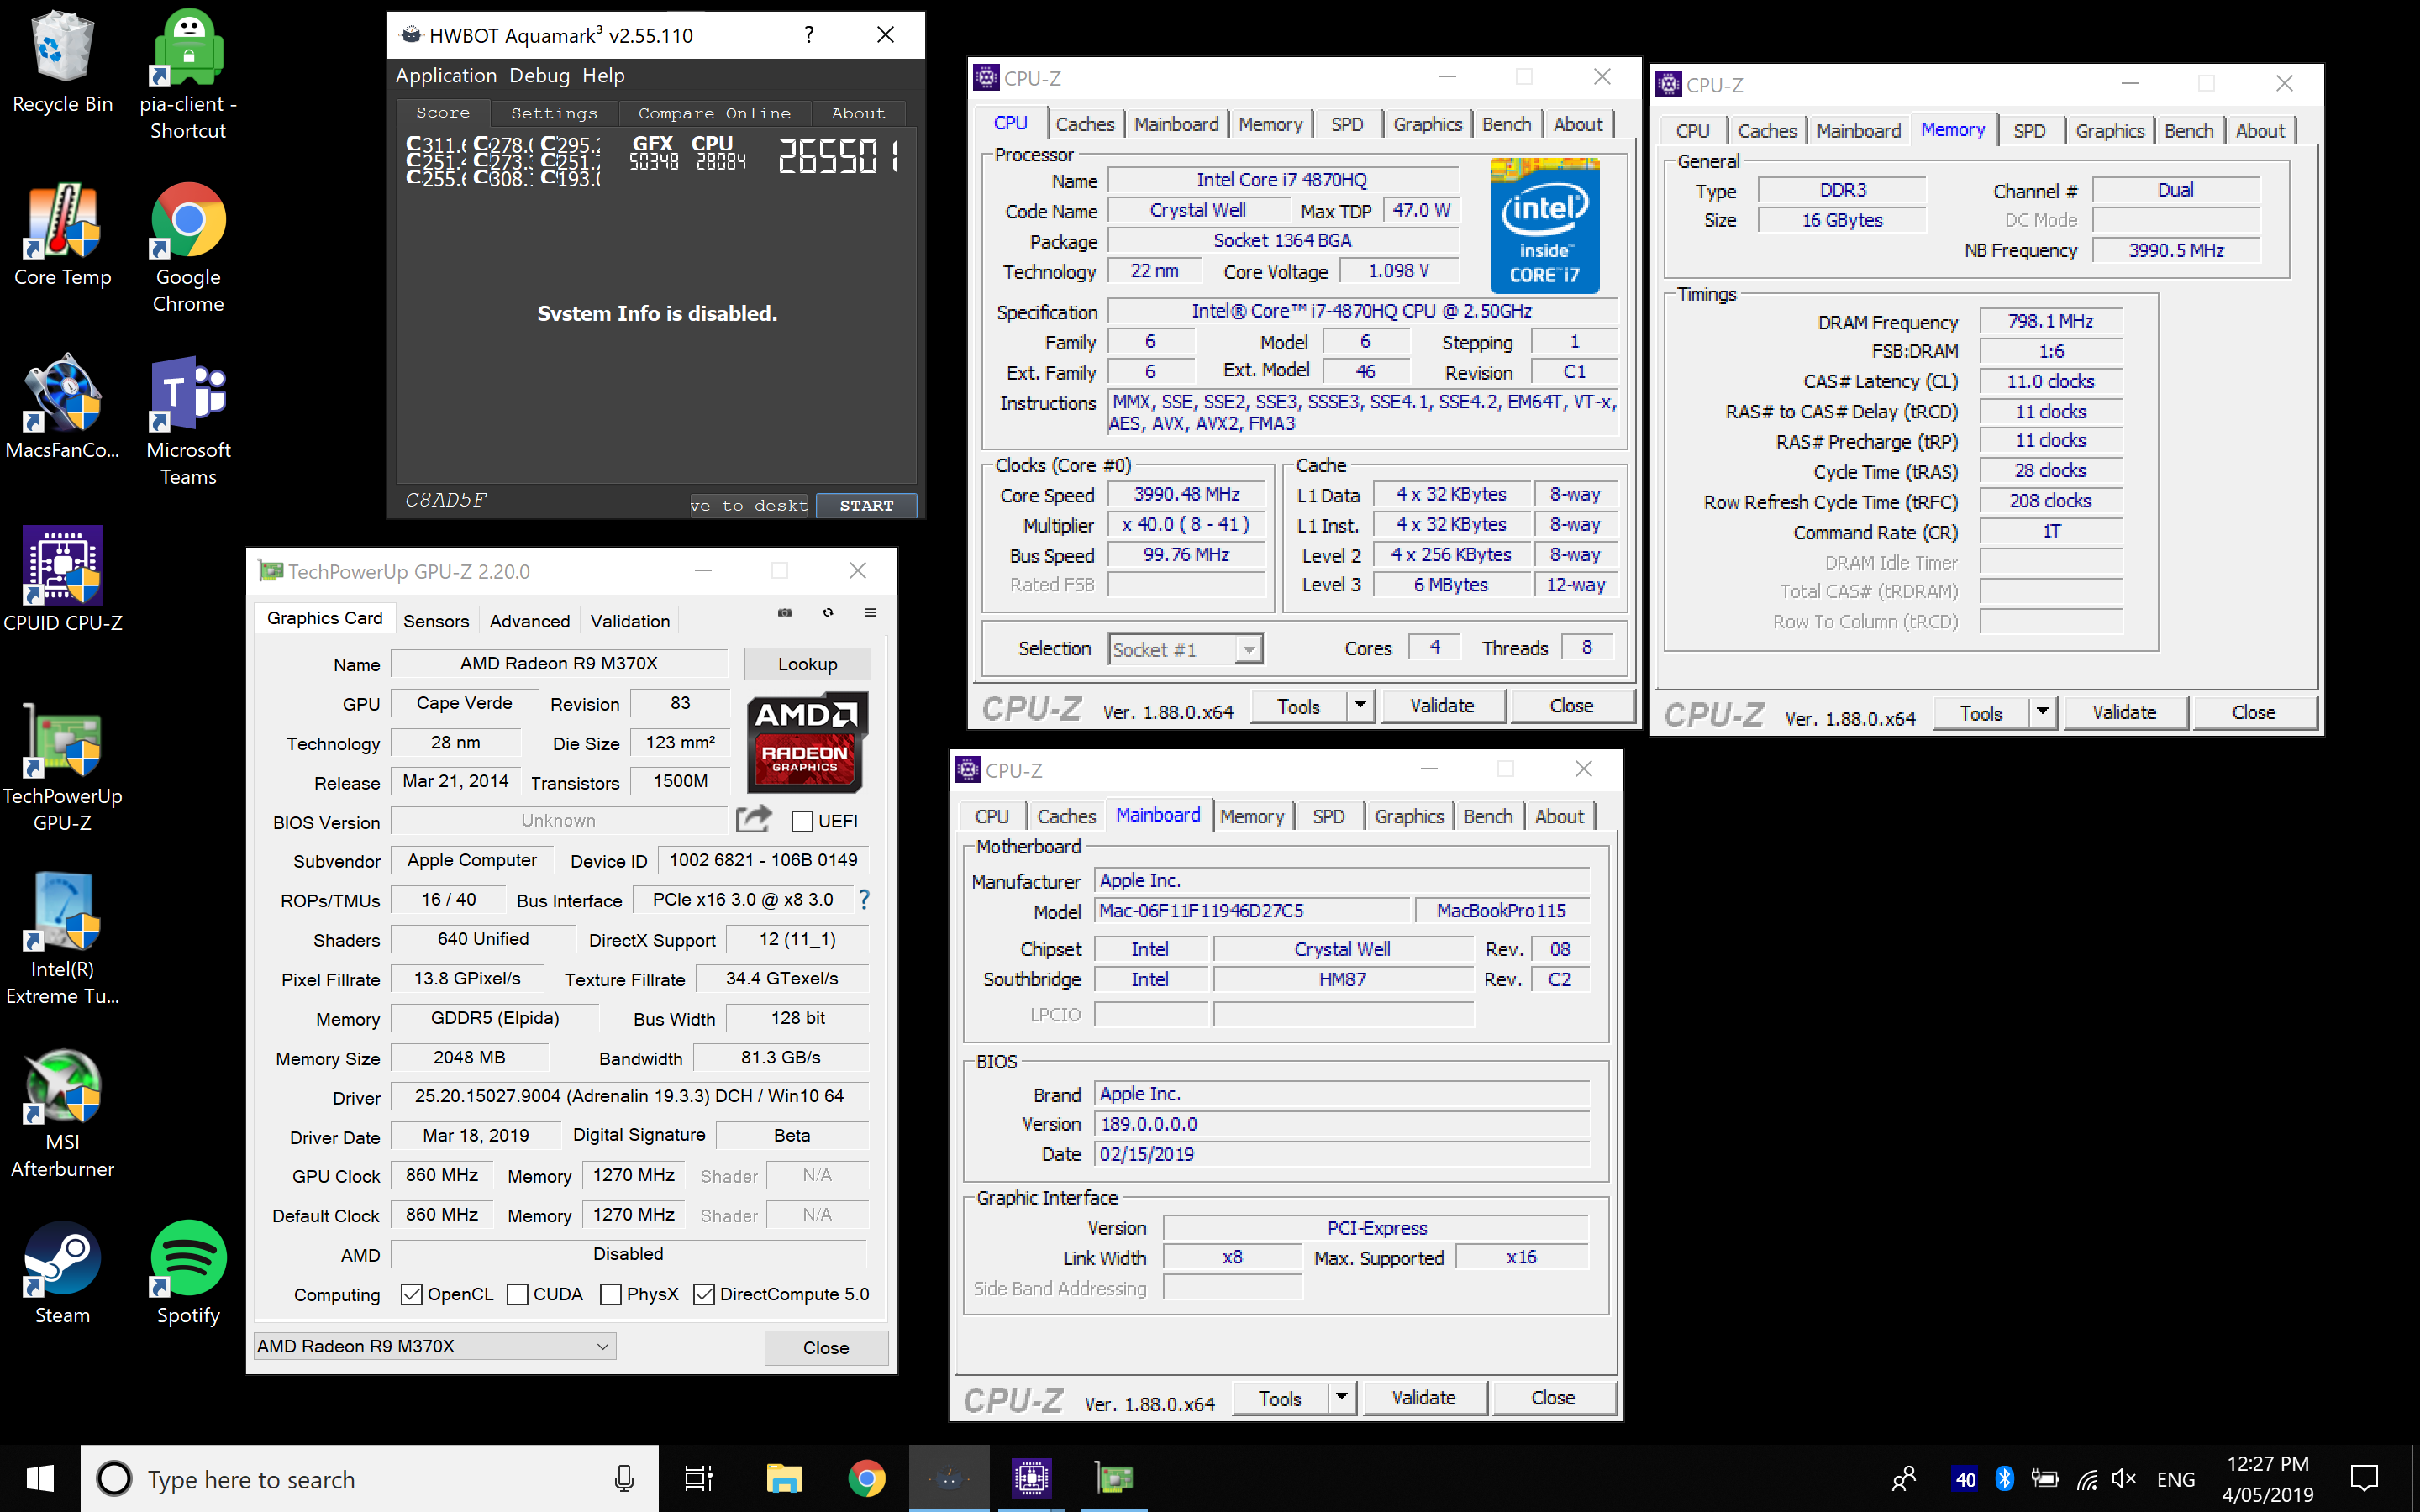The width and height of the screenshot is (2420, 1512).
Task: Launch Intel Extreme Tuning desktop icon
Action: tap(62, 940)
